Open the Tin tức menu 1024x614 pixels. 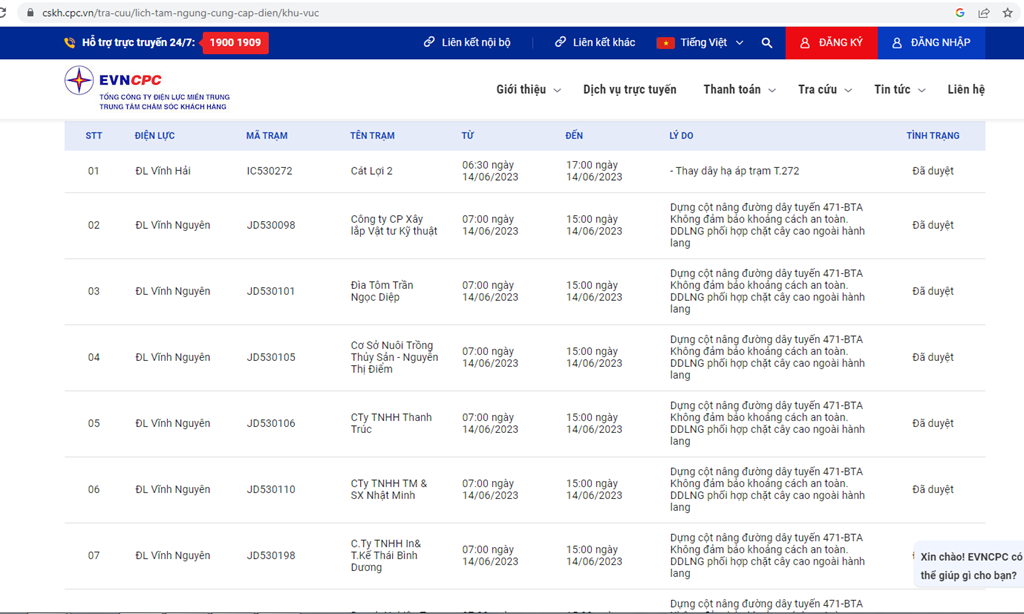(898, 90)
